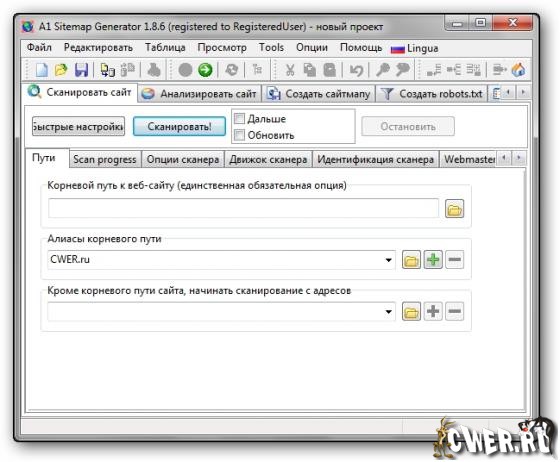Enable the Дальше checkbox
560x462 pixels.
[239, 118]
